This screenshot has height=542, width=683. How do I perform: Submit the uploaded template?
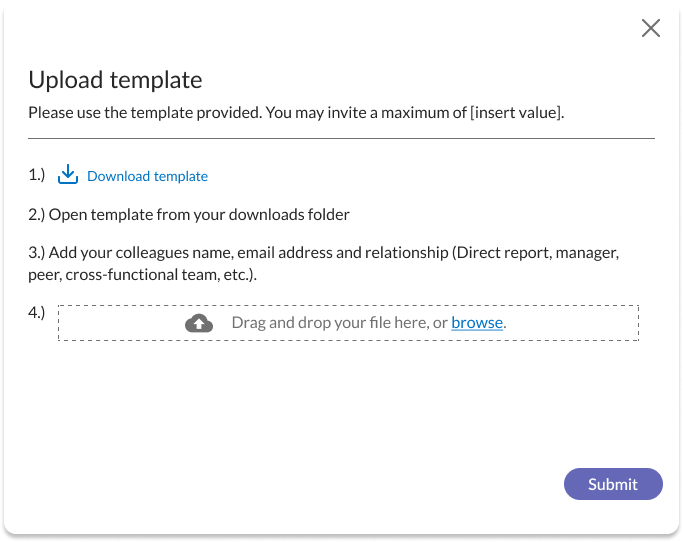613,484
